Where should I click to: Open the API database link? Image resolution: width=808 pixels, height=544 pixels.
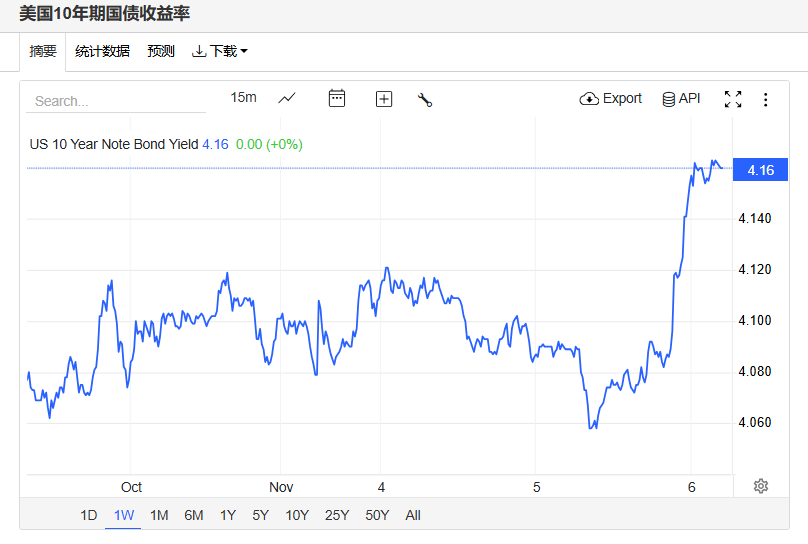click(x=681, y=98)
